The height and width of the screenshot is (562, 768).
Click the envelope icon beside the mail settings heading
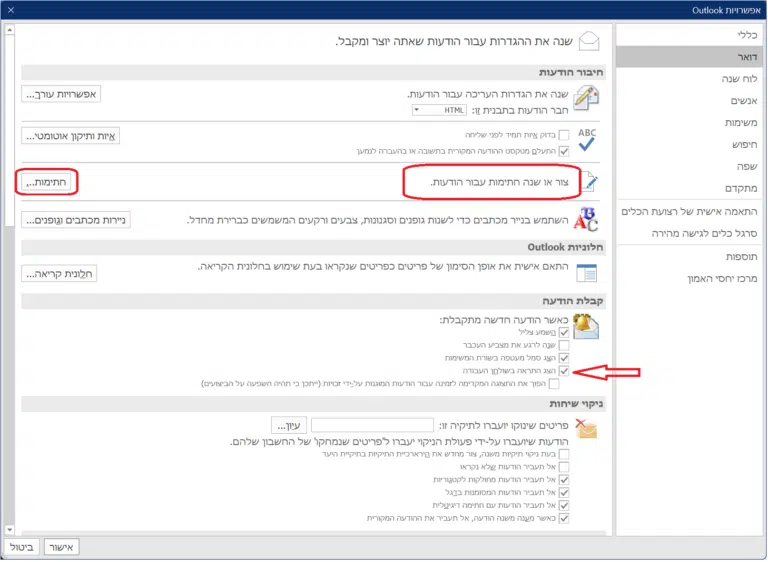pos(589,41)
